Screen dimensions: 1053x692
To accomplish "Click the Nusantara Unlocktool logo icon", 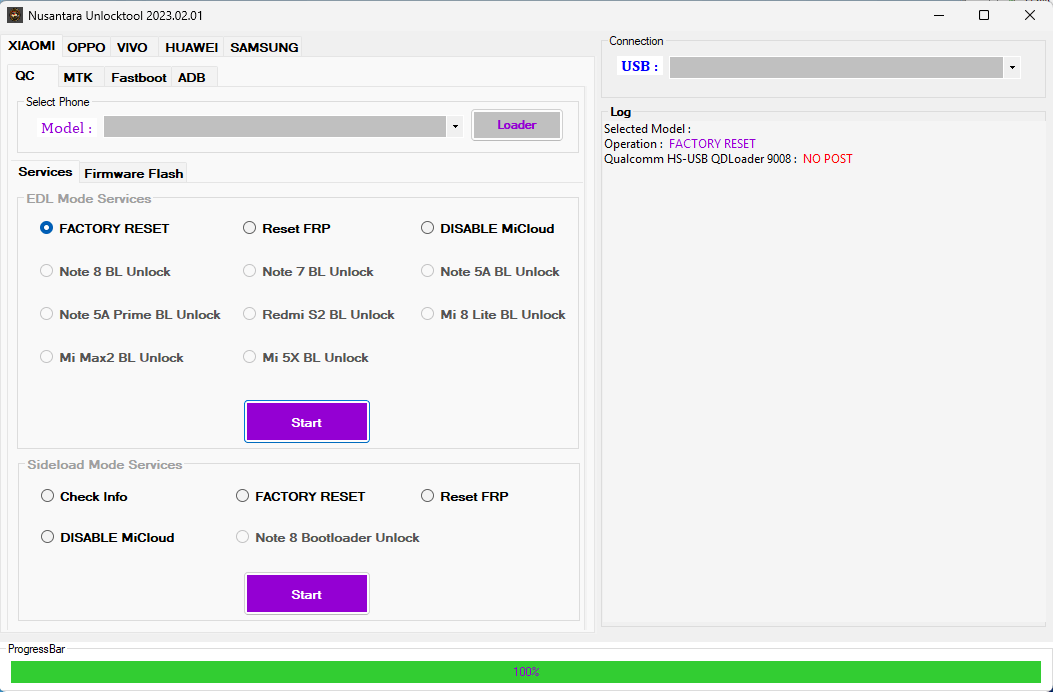I will (x=16, y=15).
